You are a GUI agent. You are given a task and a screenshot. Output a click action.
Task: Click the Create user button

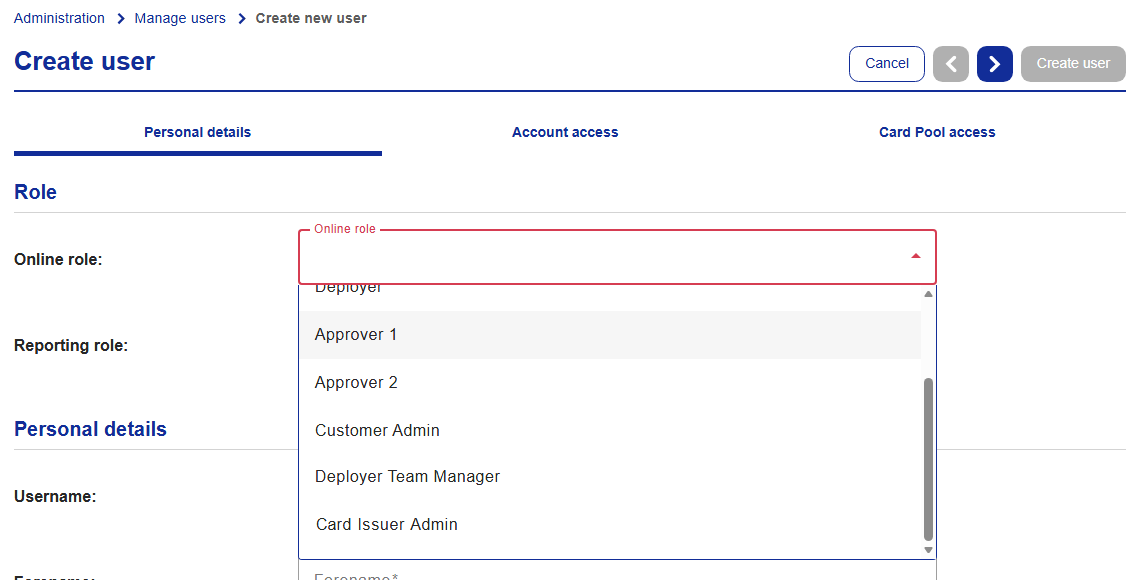pos(1073,64)
